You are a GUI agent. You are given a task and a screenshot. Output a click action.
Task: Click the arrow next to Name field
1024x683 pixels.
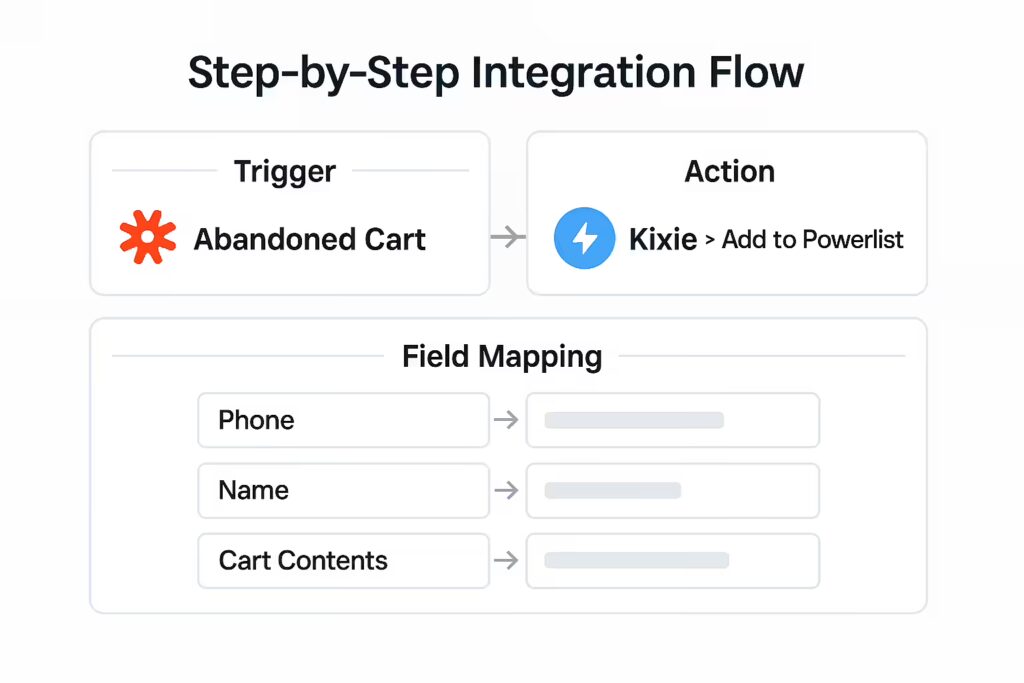(x=506, y=490)
